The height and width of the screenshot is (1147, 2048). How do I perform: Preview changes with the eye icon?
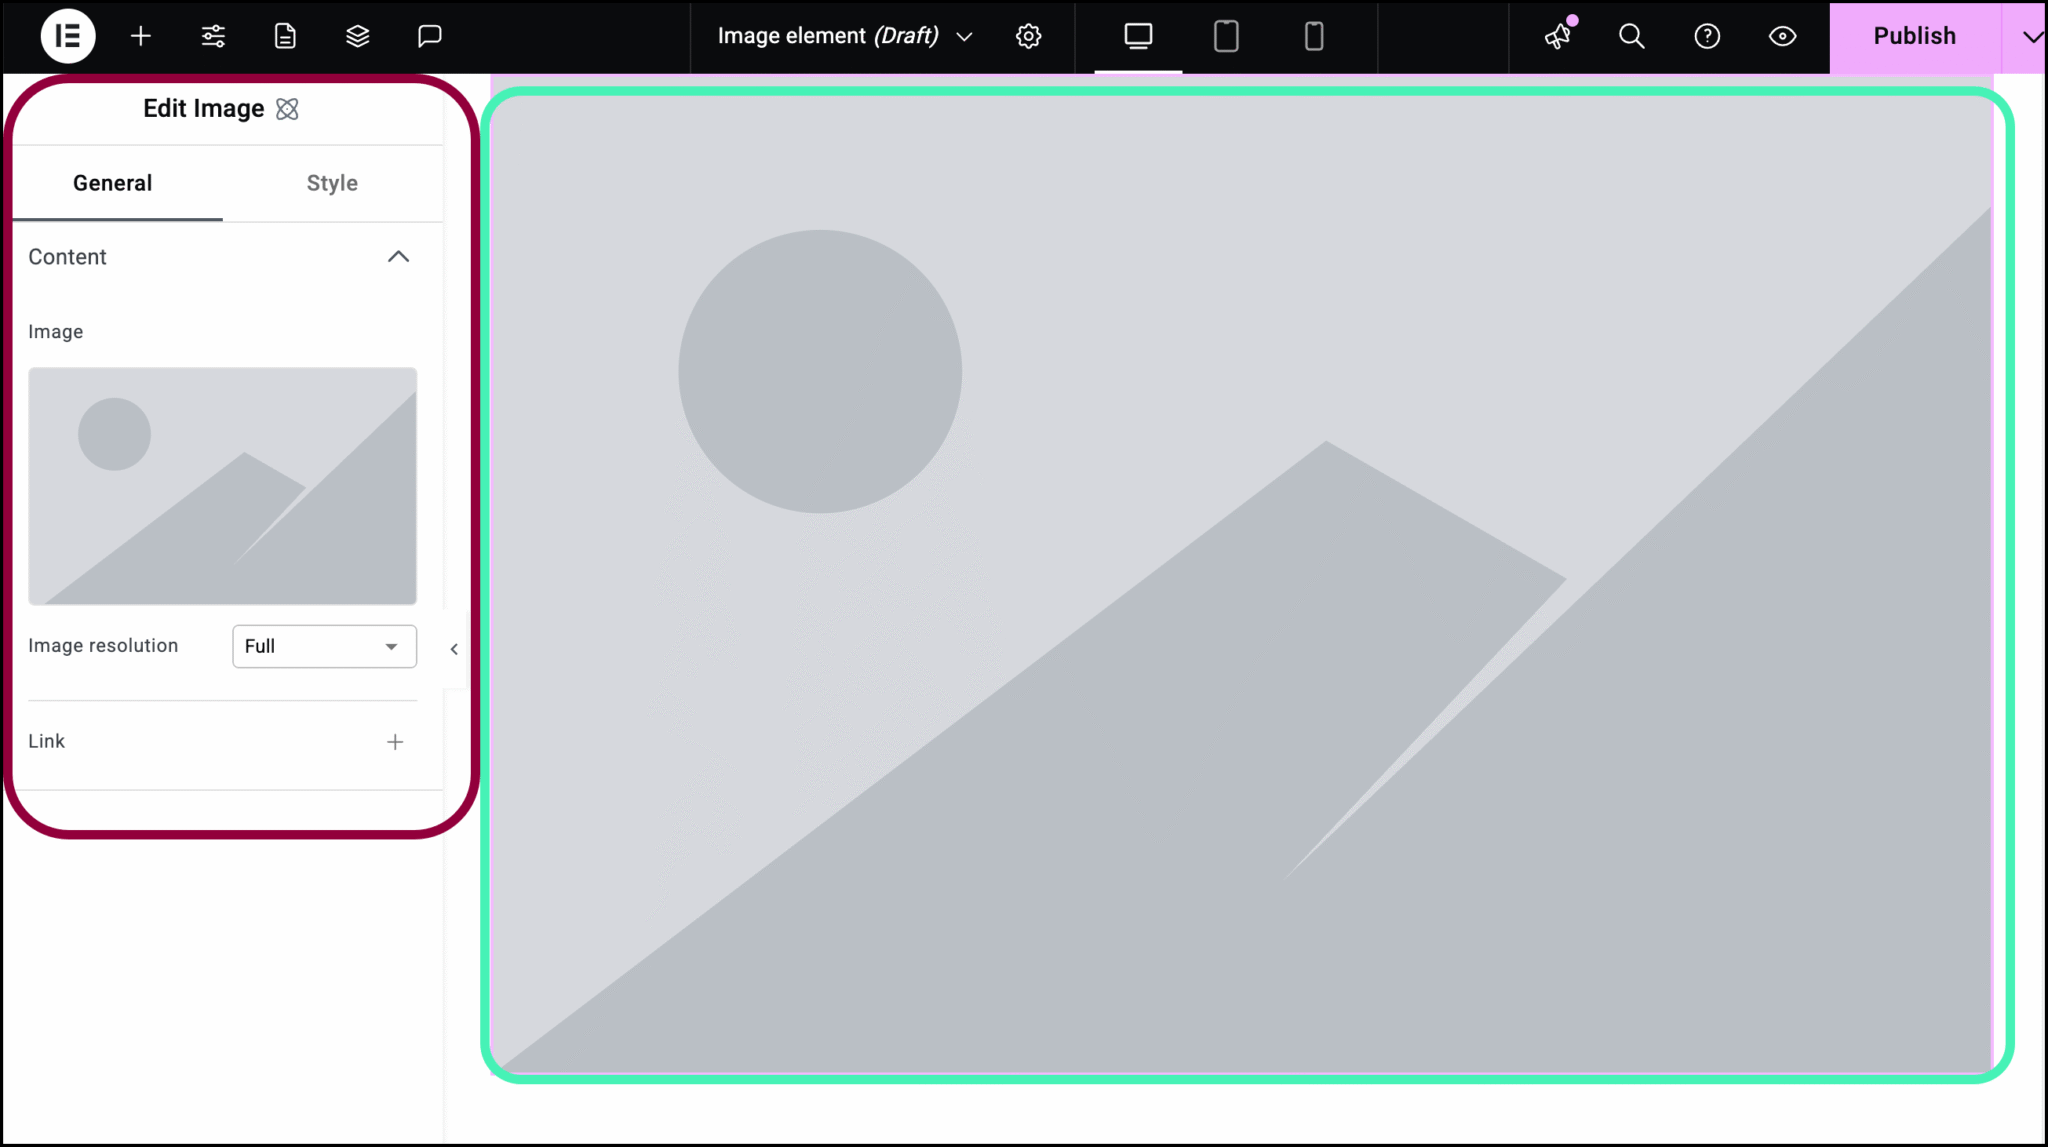click(1782, 36)
